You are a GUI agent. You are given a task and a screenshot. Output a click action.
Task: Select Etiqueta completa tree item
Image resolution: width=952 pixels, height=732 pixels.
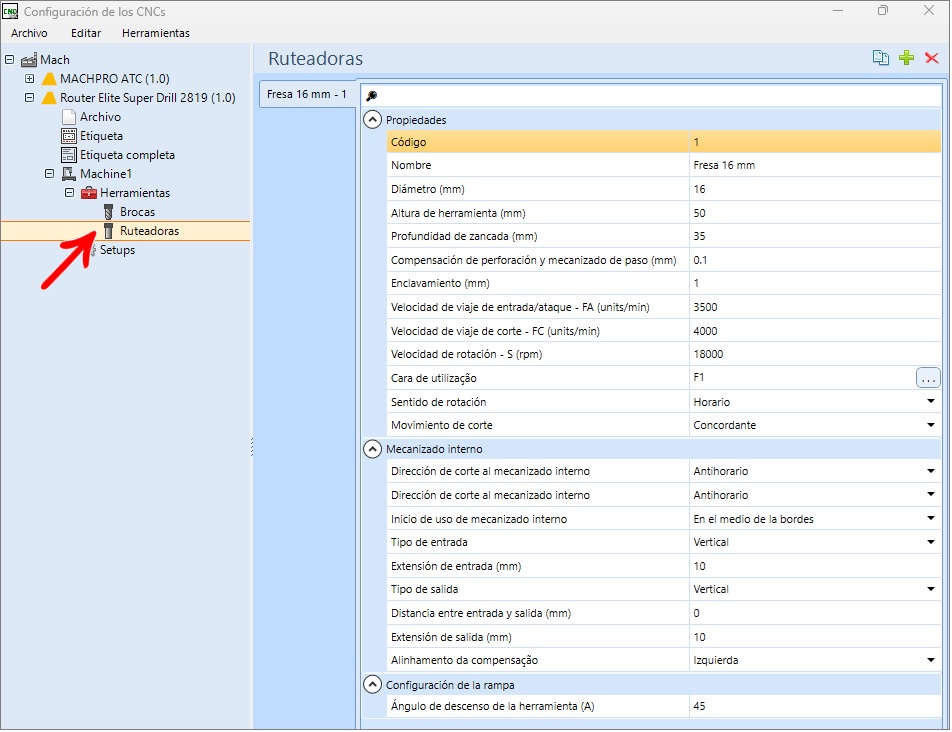127,155
